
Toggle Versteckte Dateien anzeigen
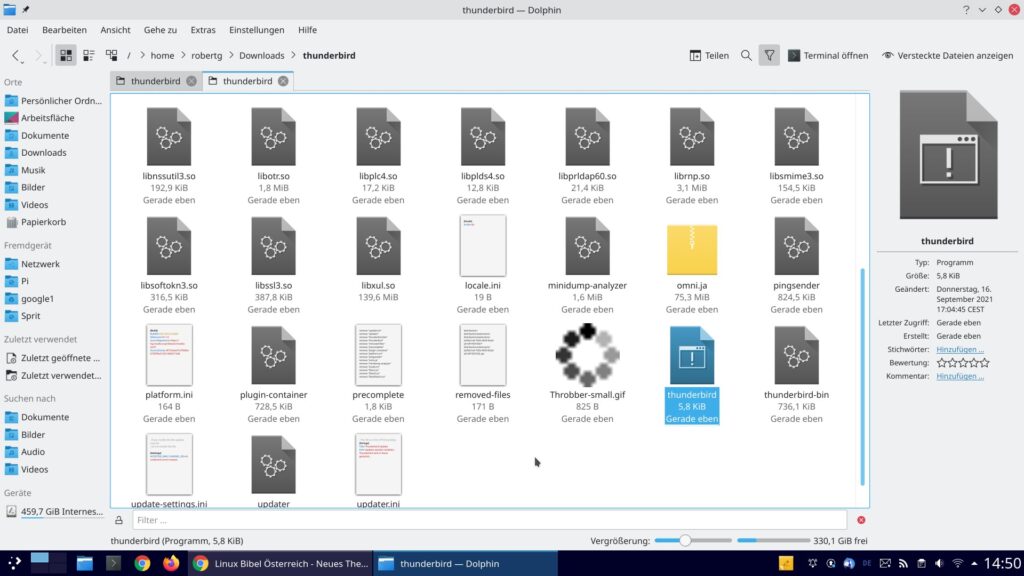pos(948,56)
